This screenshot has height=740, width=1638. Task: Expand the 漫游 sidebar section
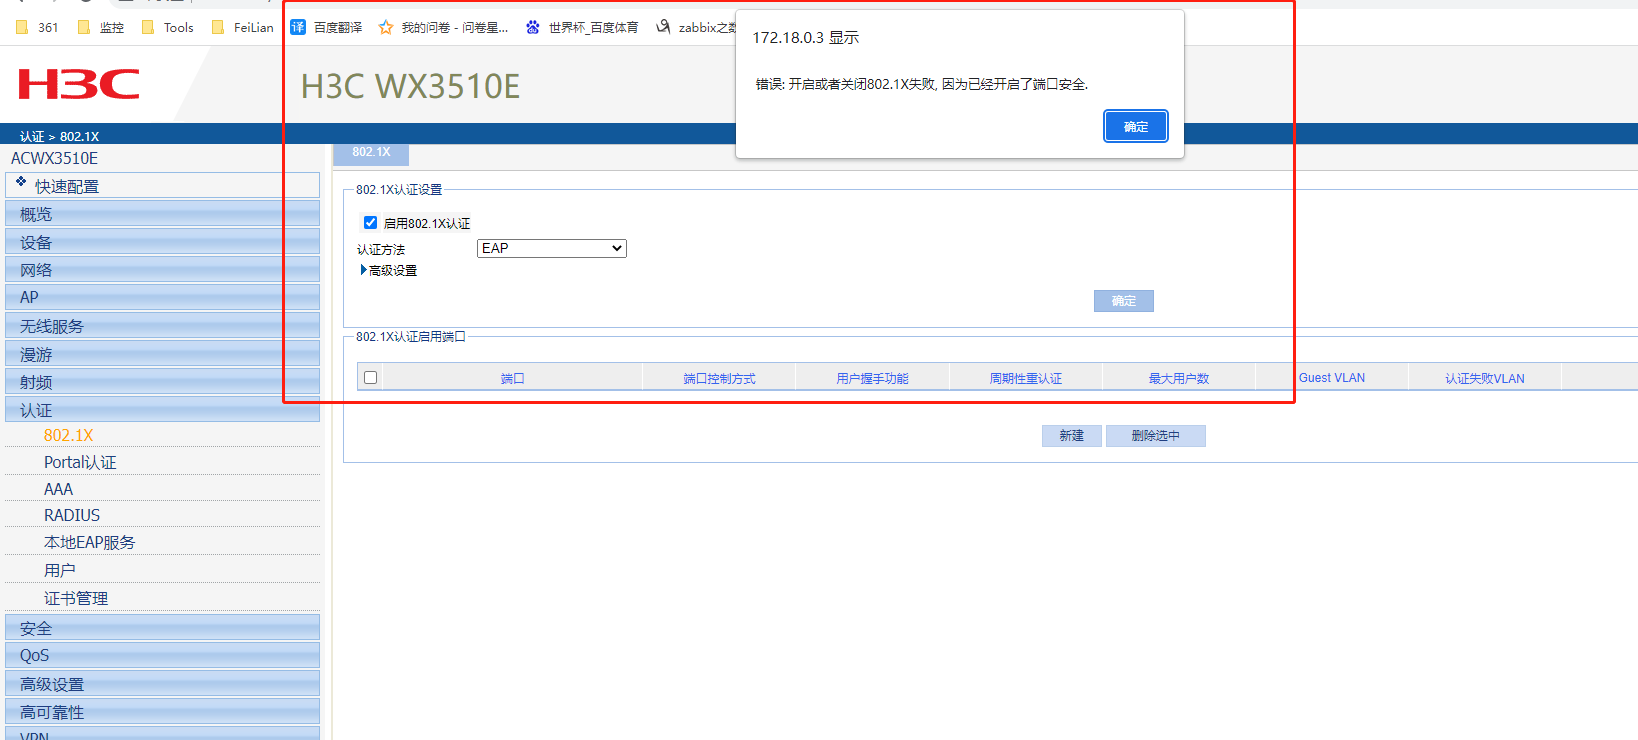(162, 353)
